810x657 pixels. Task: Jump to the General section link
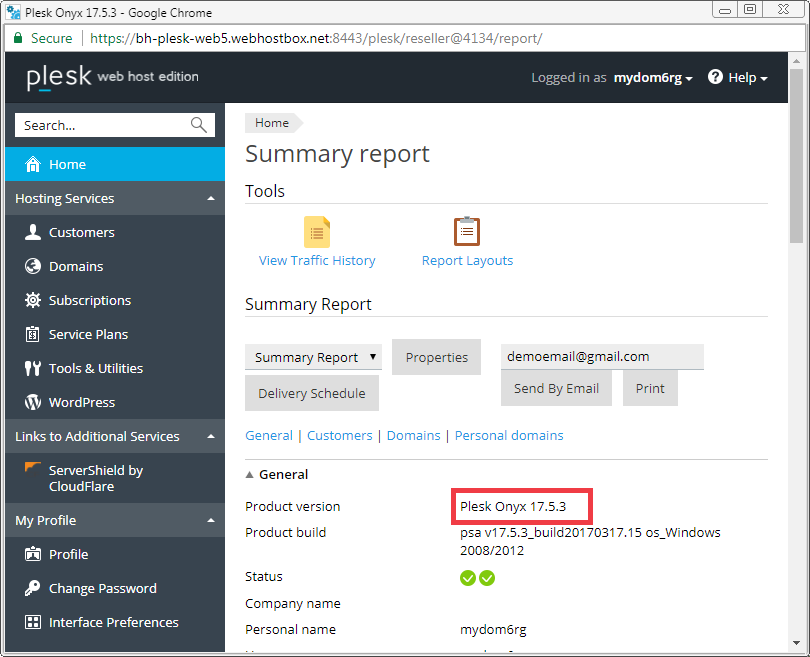[269, 435]
